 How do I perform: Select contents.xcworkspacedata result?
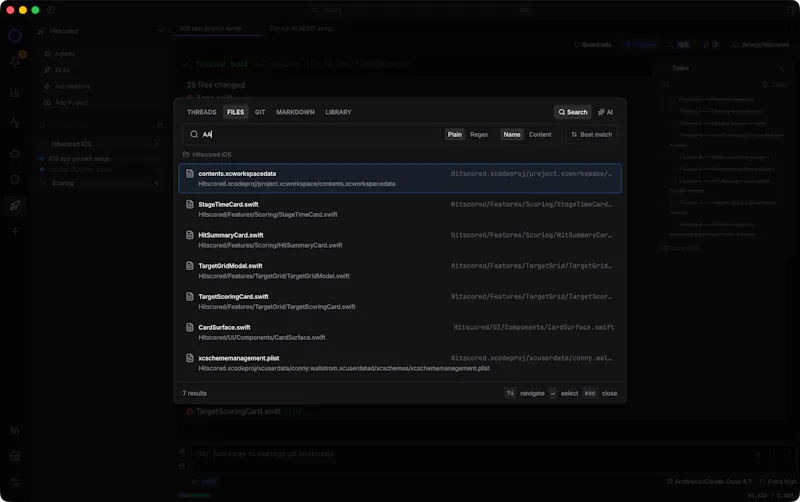(400, 179)
